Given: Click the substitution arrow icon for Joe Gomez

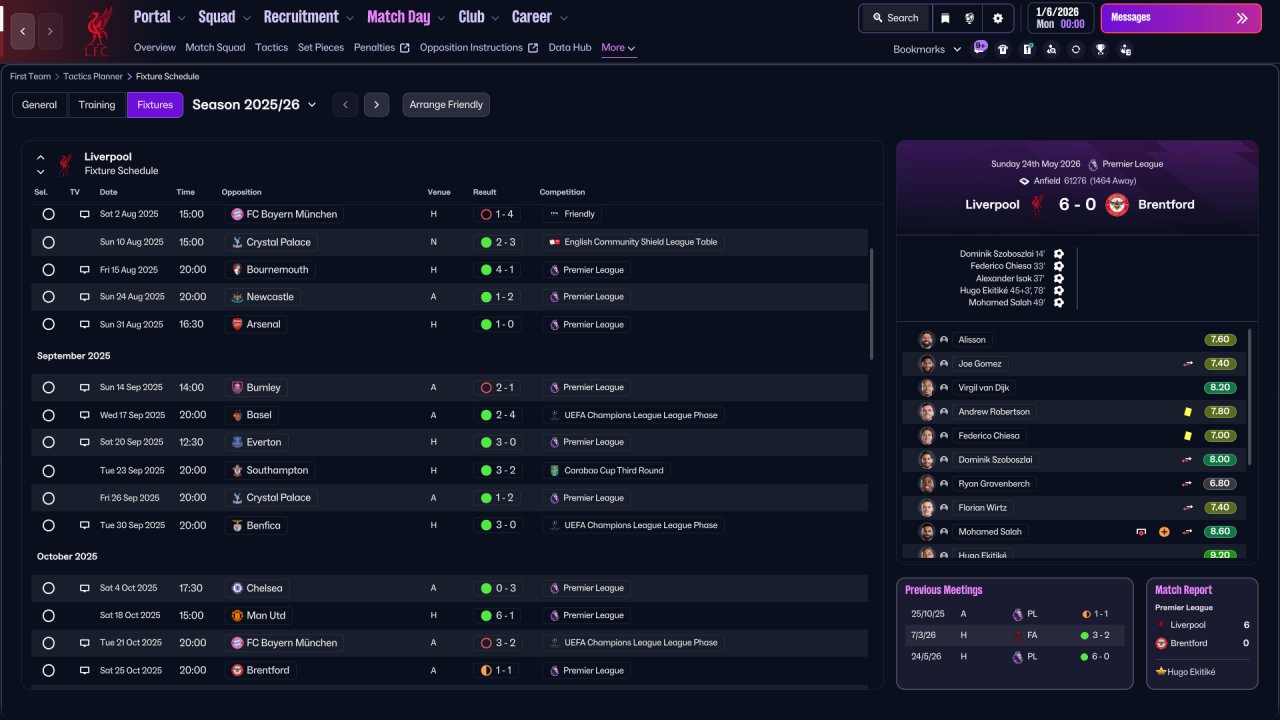Looking at the screenshot, I should pyautogui.click(x=1187, y=364).
